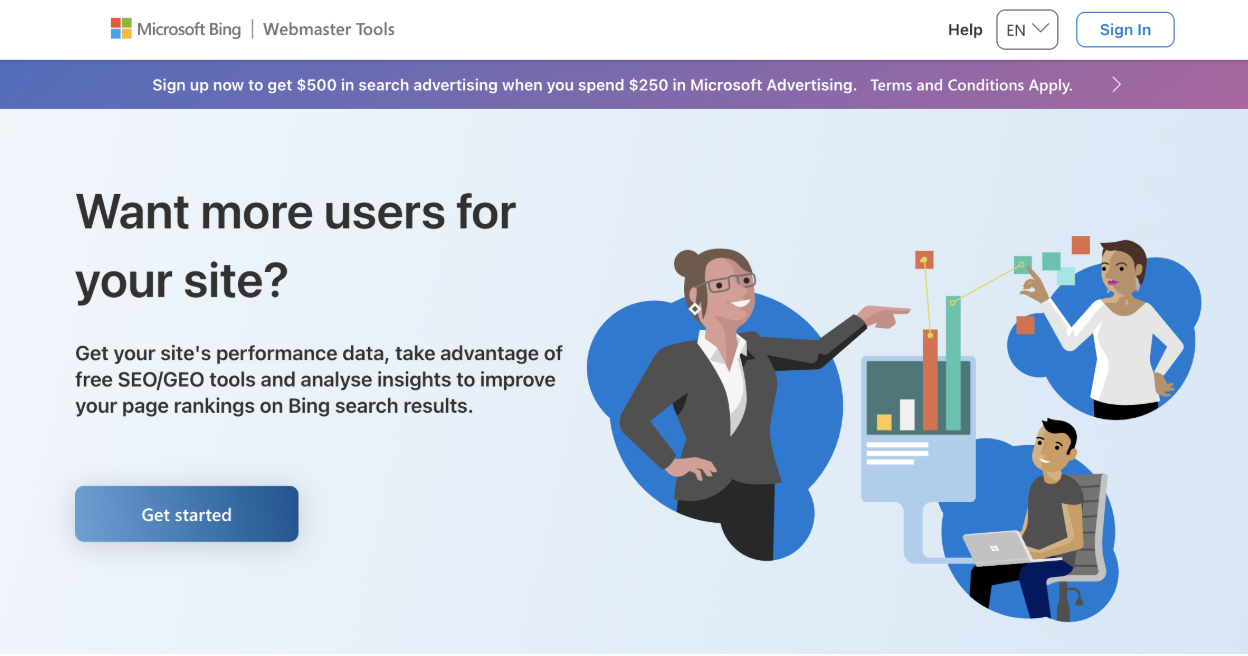Click the Surface laptop icon in illustration
The width and height of the screenshot is (1248, 656).
(1000, 549)
